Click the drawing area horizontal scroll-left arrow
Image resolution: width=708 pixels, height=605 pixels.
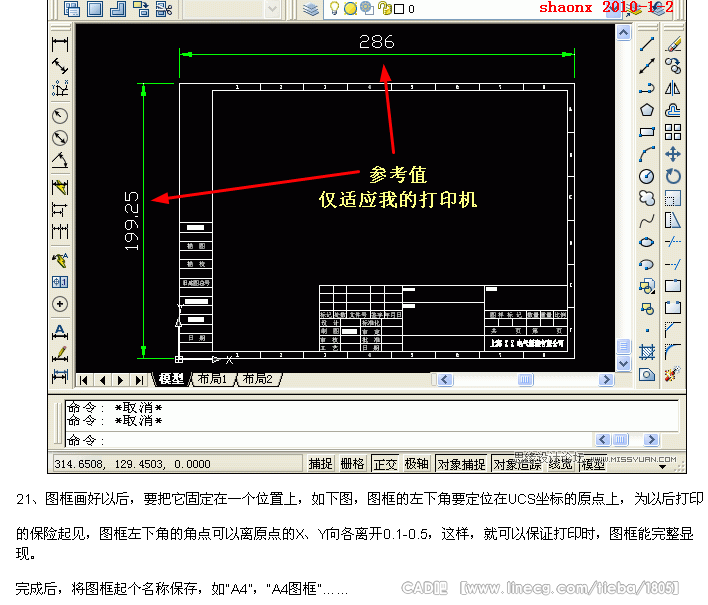click(x=445, y=379)
